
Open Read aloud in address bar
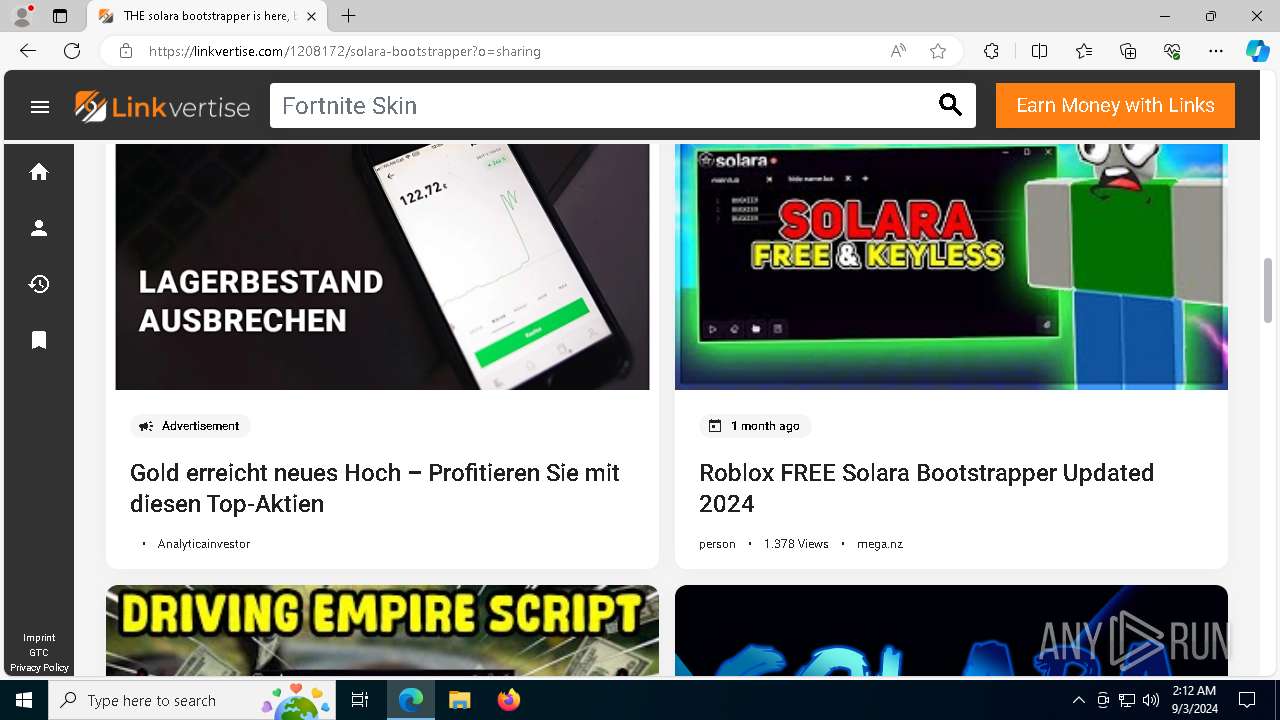(x=898, y=51)
